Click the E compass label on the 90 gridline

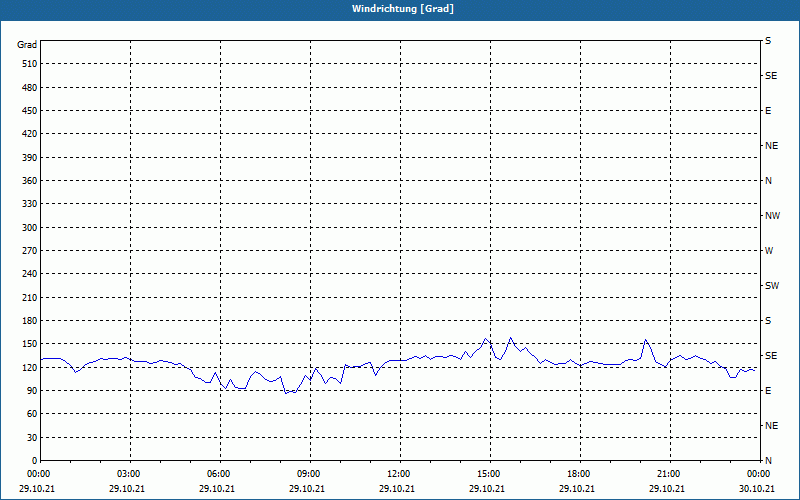[768, 391]
